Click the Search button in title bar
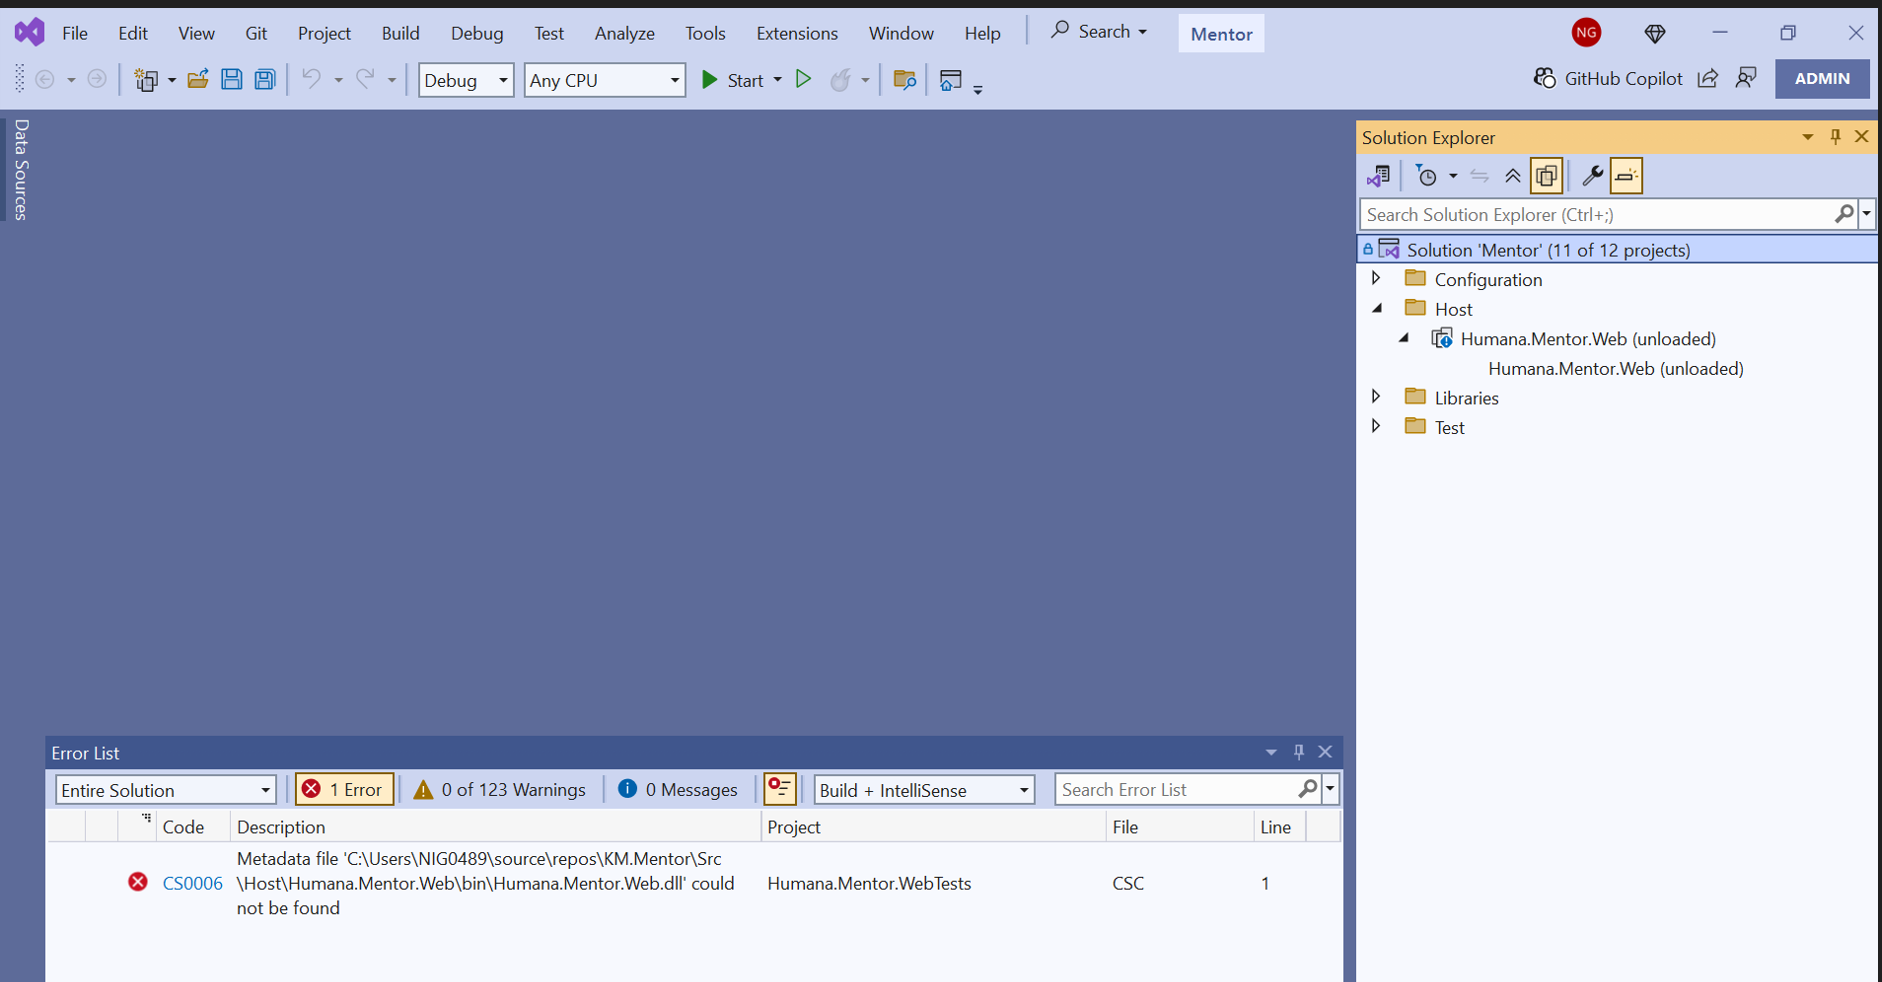 click(x=1098, y=31)
